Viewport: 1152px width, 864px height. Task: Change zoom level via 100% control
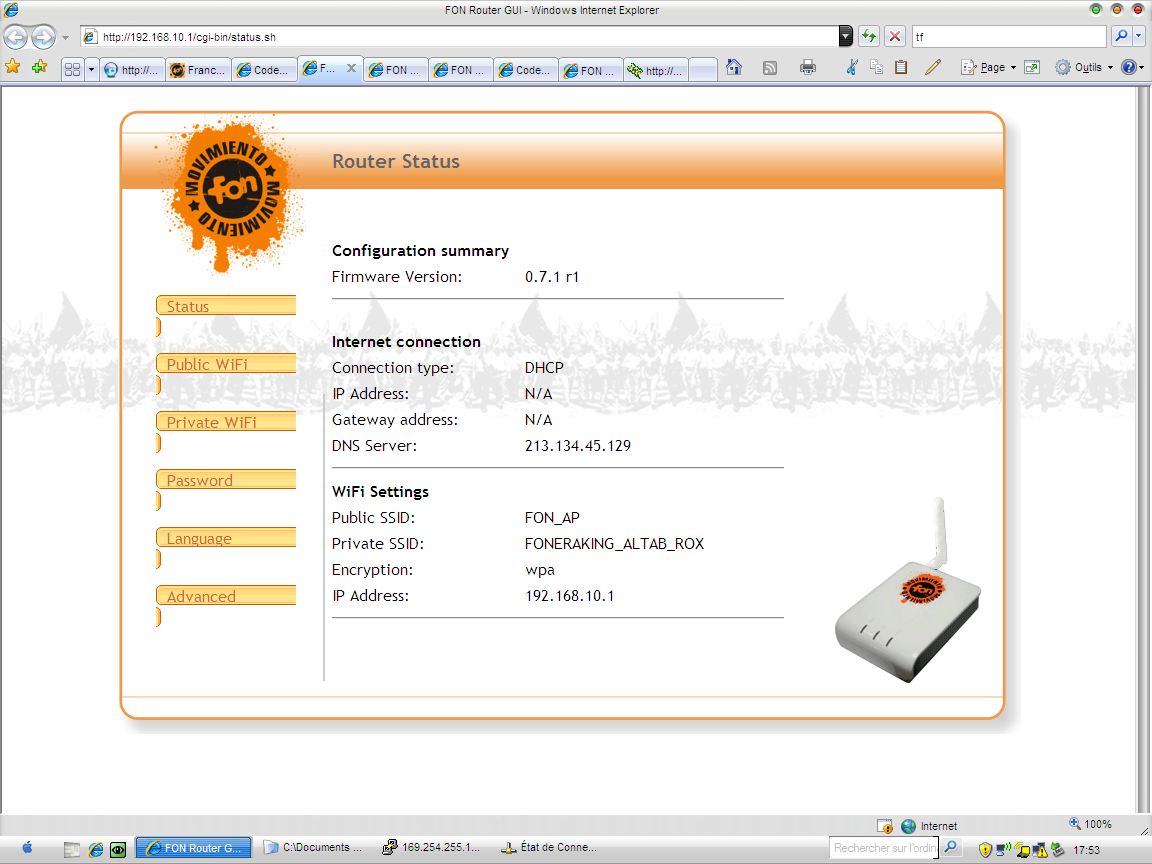pyautogui.click(x=1090, y=824)
